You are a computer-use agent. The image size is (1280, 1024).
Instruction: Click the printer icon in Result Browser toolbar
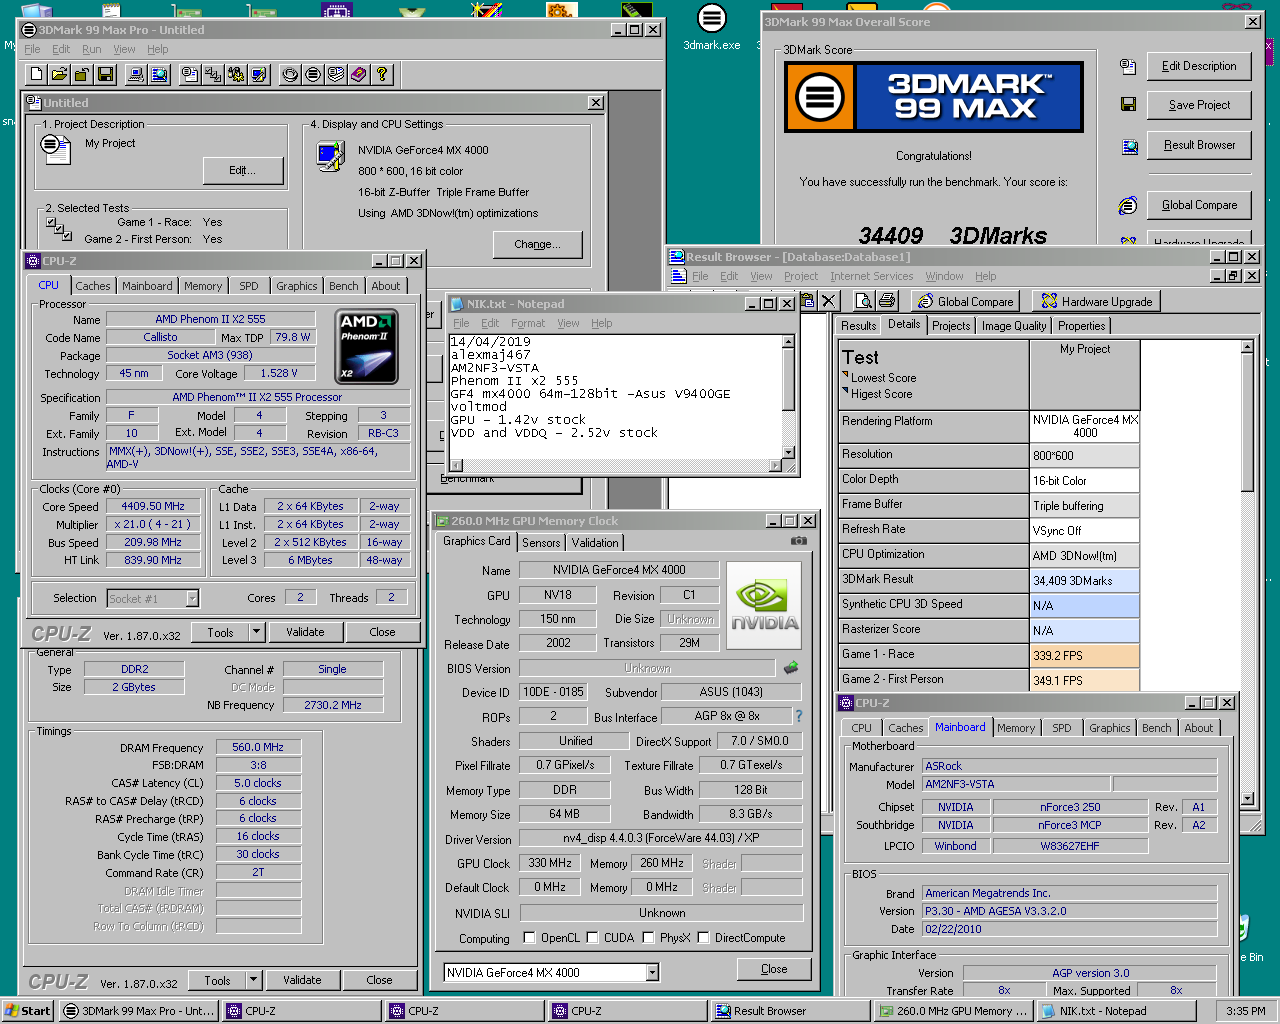(x=887, y=301)
